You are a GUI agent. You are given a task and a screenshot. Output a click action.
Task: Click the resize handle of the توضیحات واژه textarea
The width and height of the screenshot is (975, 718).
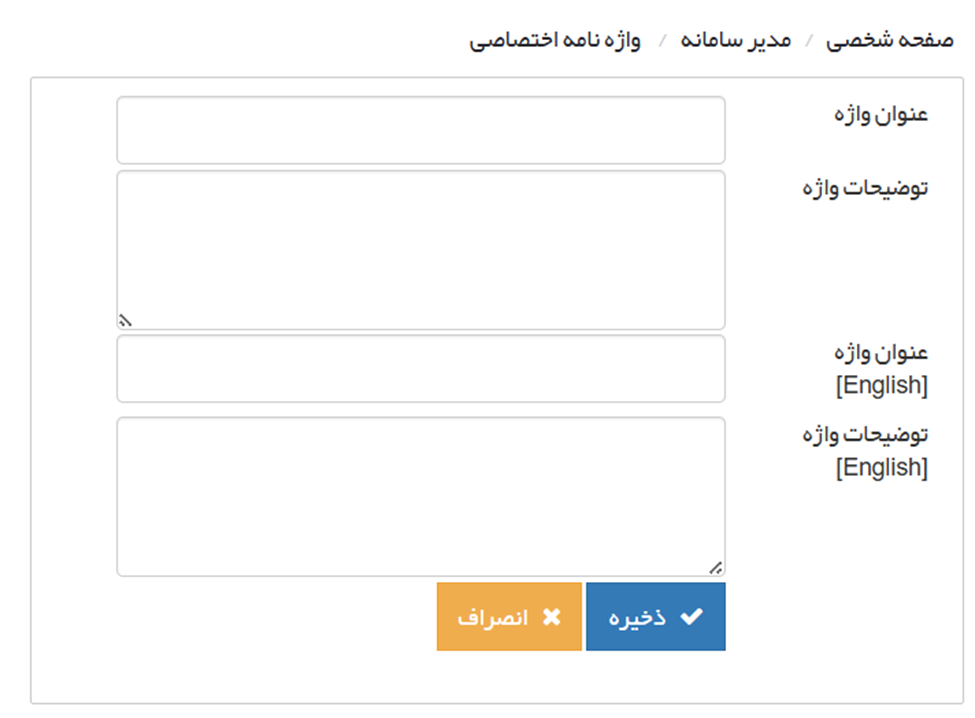[125, 321]
